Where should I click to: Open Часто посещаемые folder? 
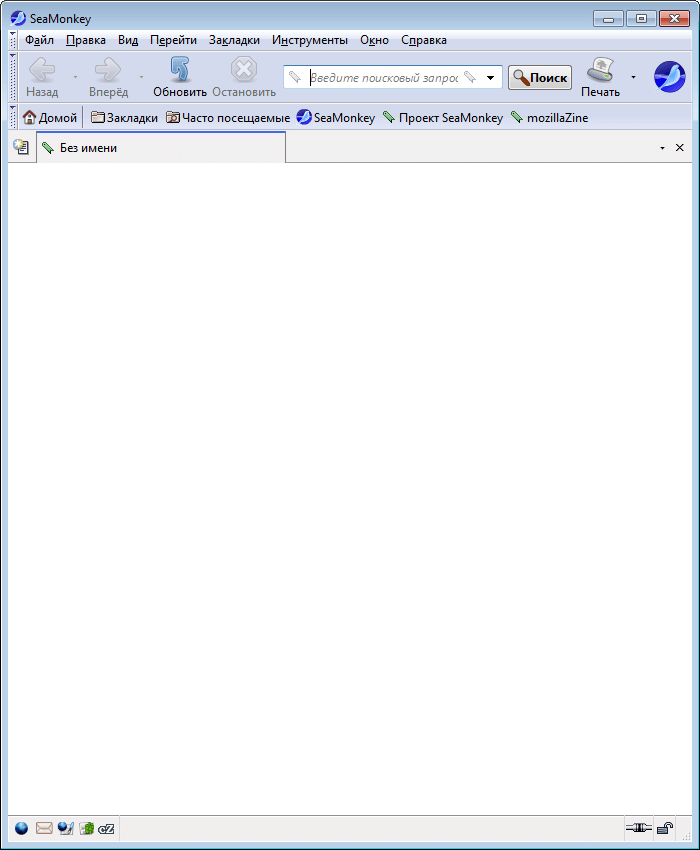click(x=228, y=118)
